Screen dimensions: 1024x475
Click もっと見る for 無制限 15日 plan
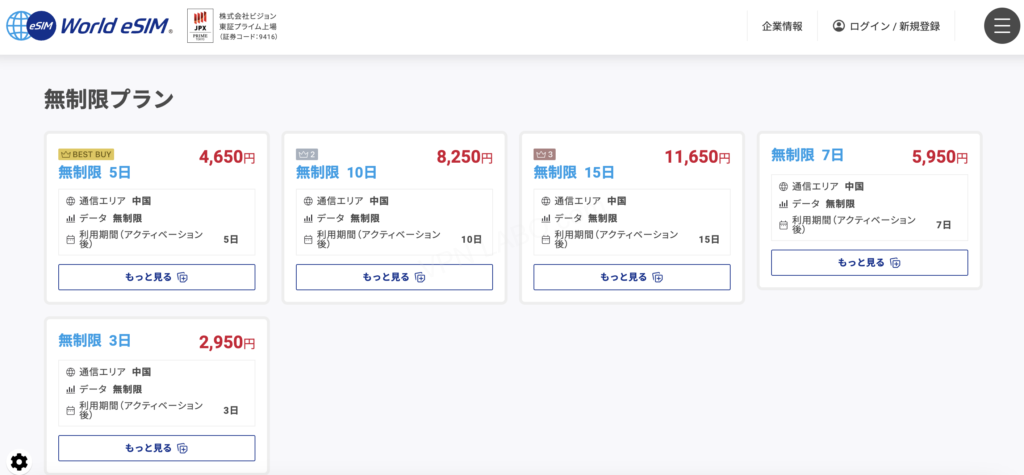631,277
